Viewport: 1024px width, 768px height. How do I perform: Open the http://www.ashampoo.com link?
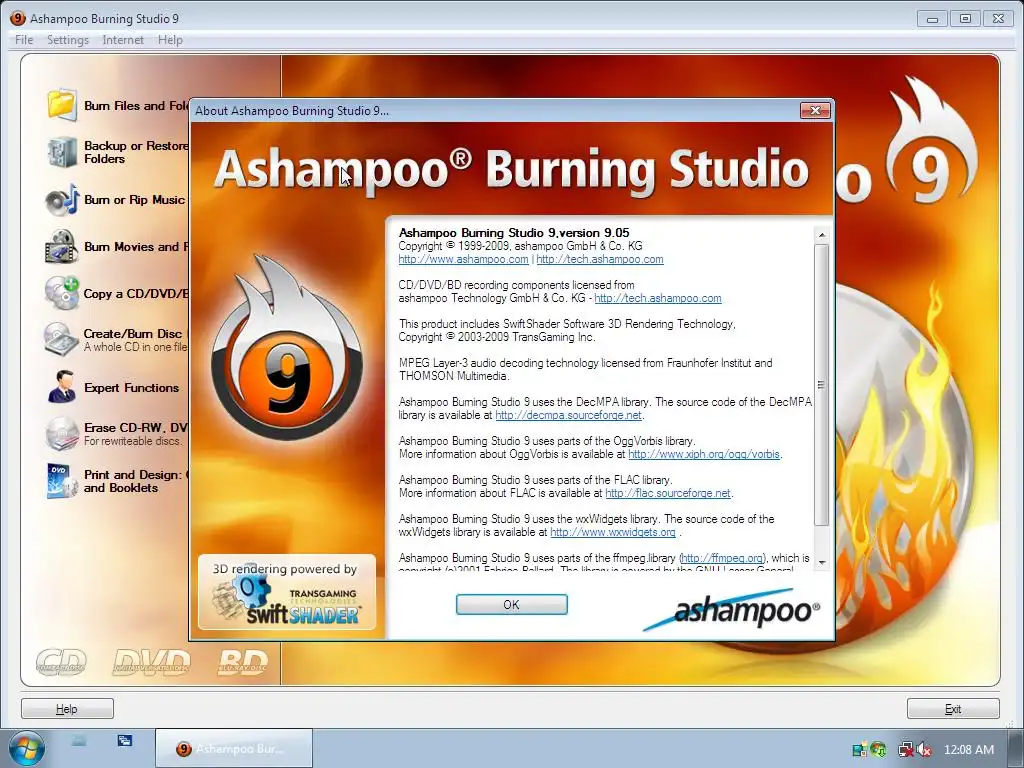coord(463,259)
